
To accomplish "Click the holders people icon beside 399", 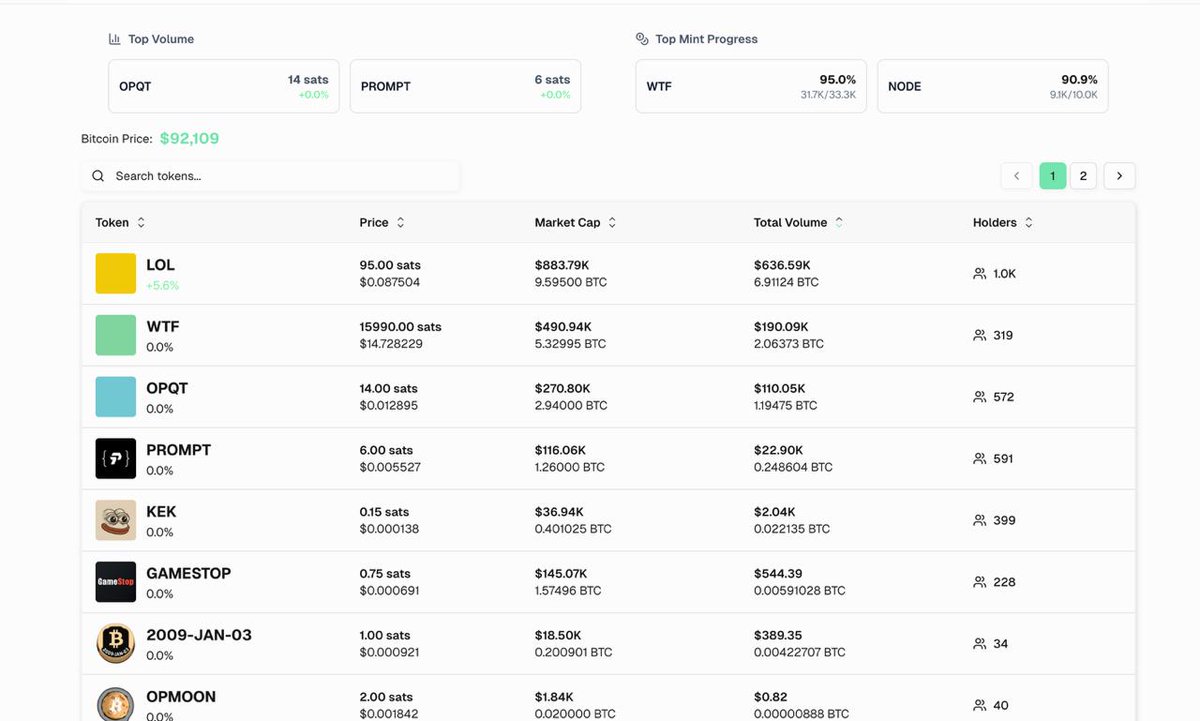I will (x=980, y=520).
